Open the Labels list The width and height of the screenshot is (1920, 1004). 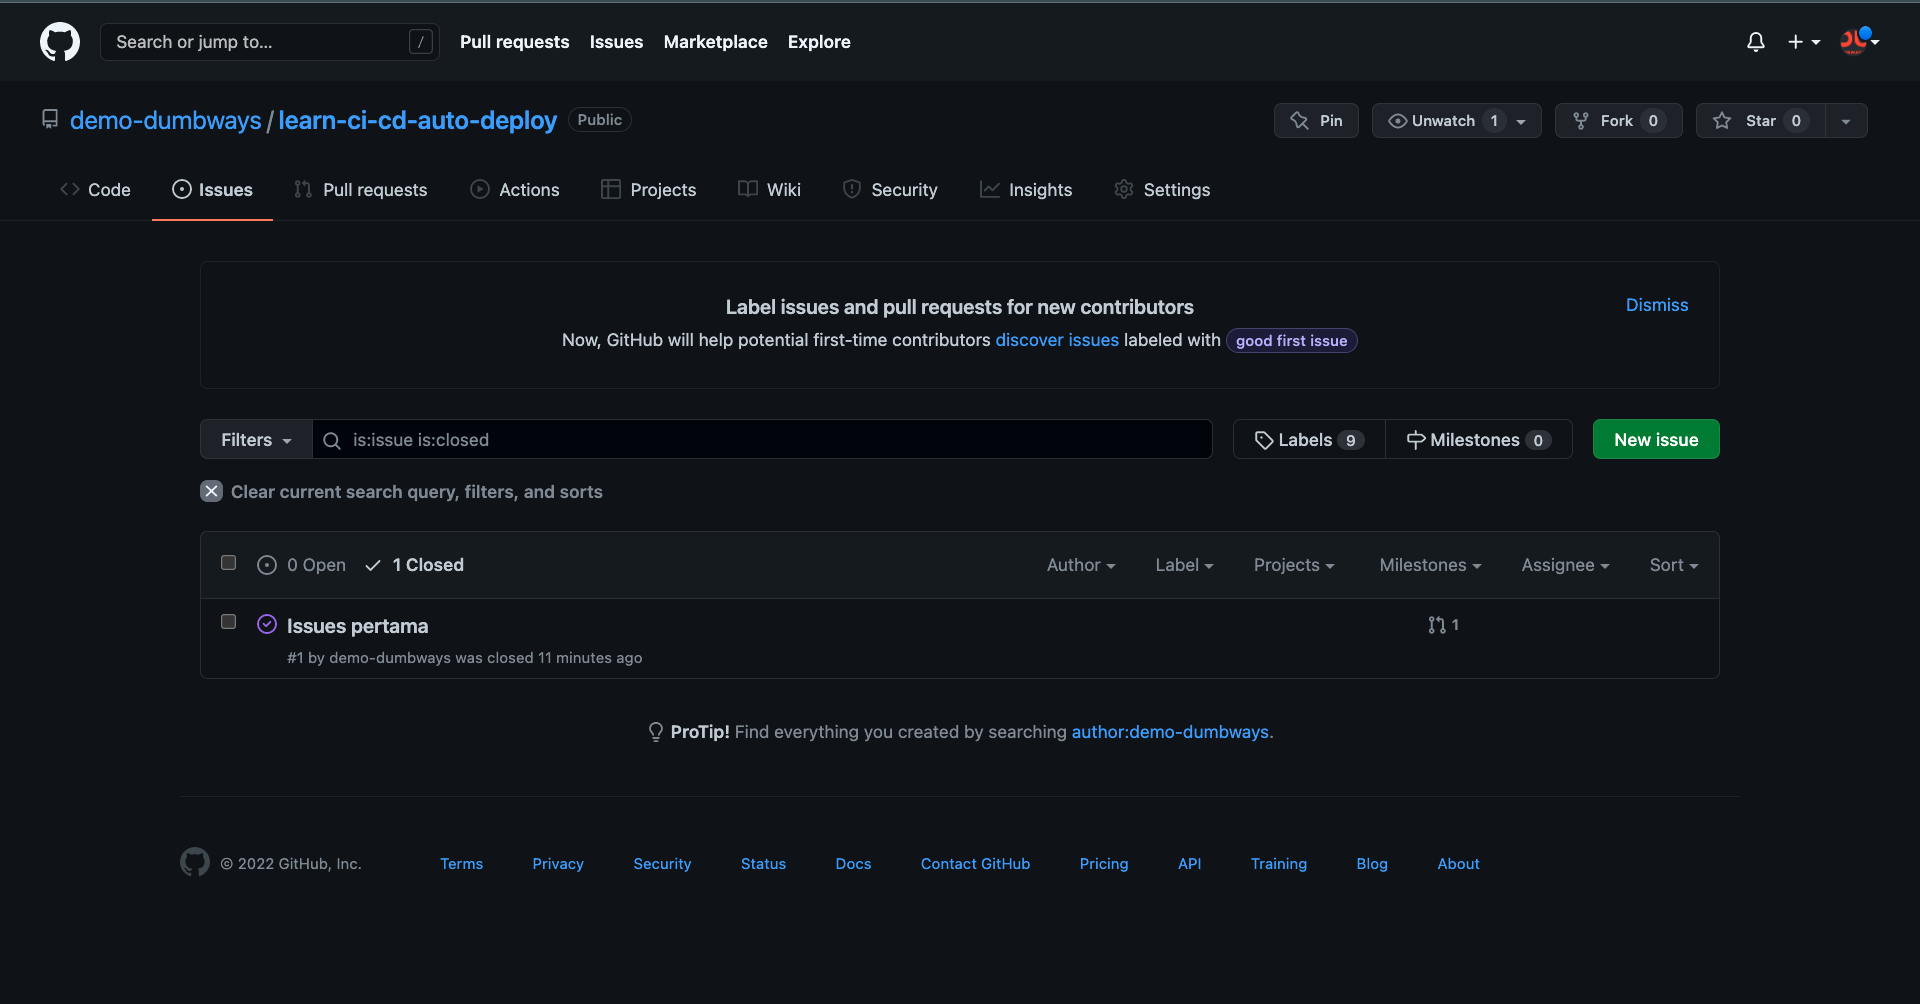pos(1308,440)
